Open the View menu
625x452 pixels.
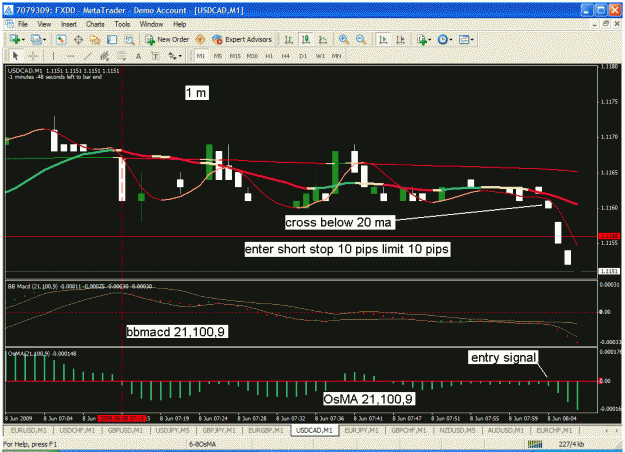coord(44,24)
